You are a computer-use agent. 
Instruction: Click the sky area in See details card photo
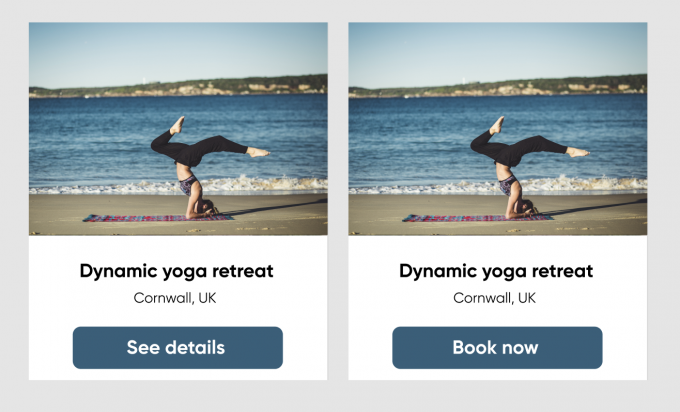pos(178,50)
